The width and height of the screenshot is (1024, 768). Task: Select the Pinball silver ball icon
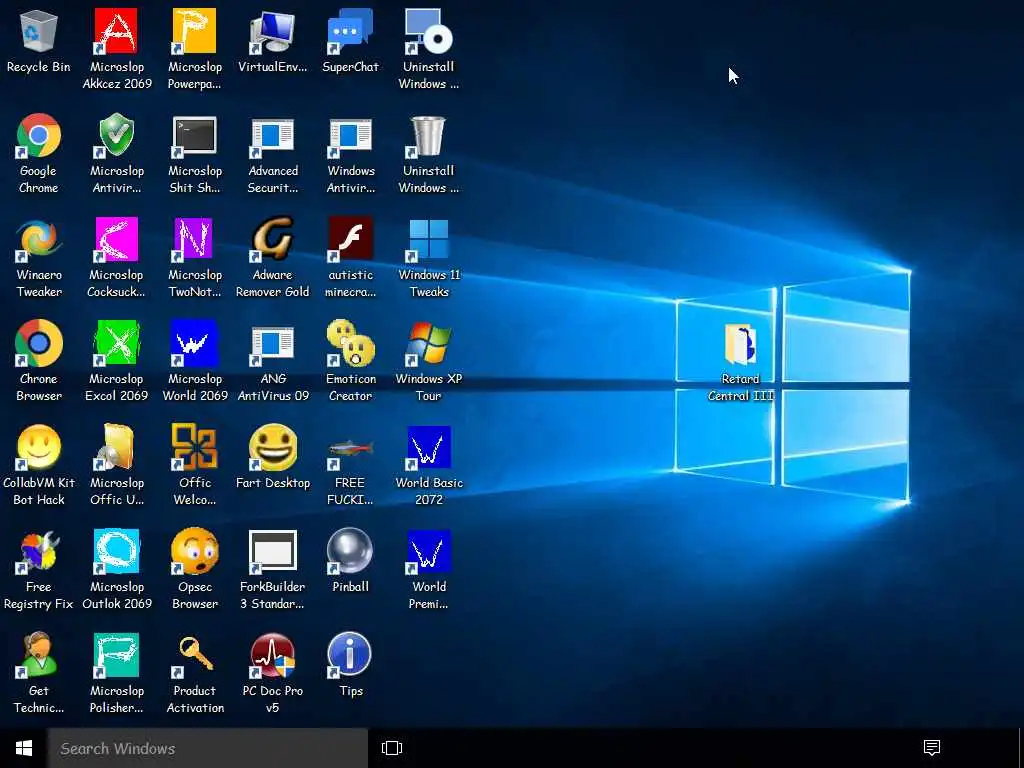(x=350, y=551)
